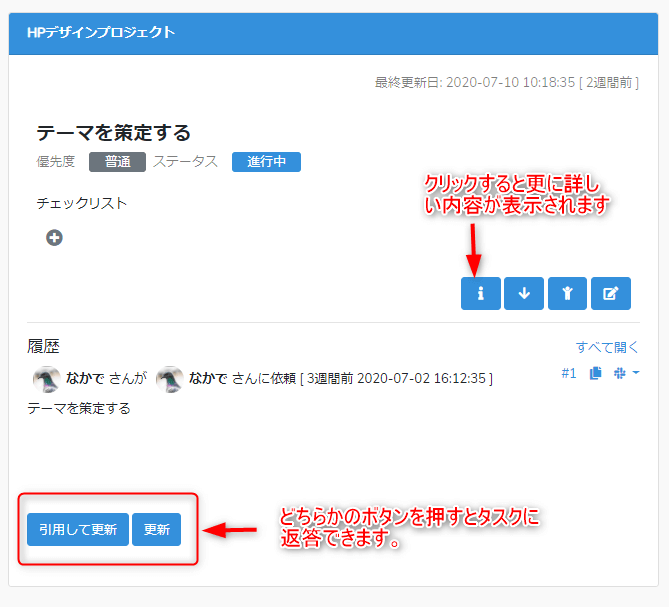Click the HPデザインプロジェクト header title
The image size is (669, 607).
101,32
